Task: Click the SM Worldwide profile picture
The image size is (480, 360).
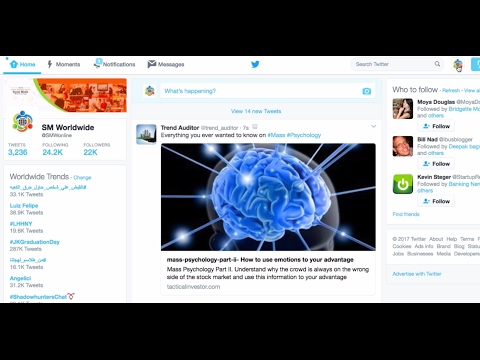Action: pos(22,121)
